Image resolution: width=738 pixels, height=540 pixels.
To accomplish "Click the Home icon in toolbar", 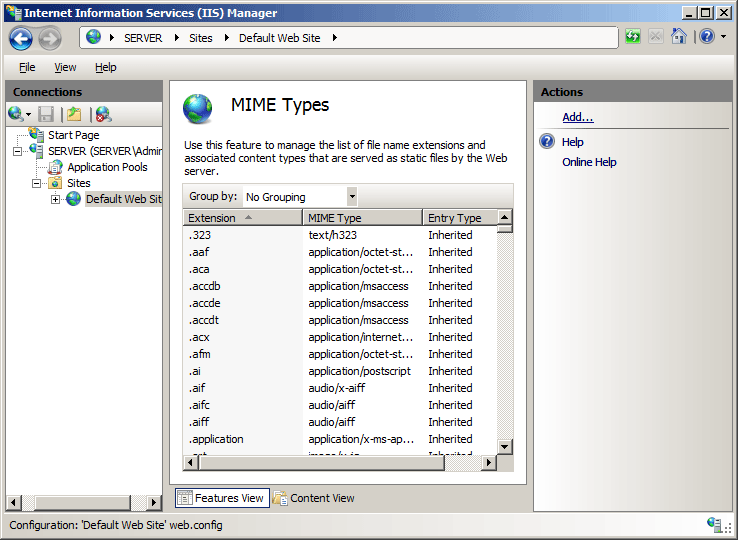I will tap(678, 36).
